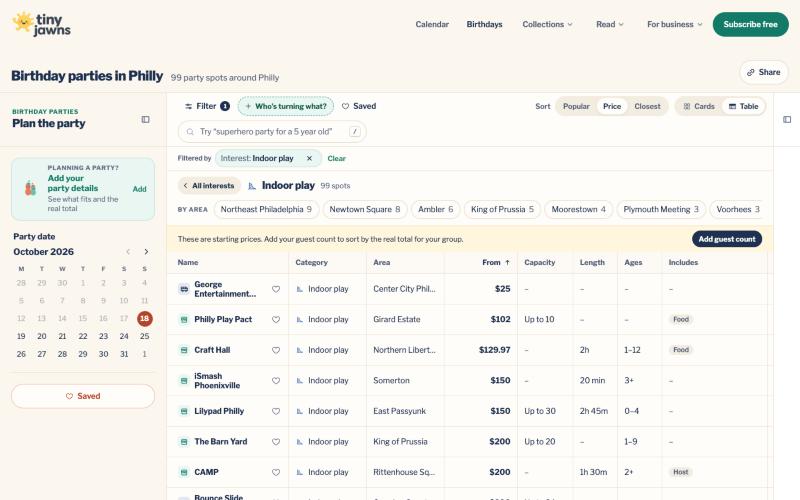Screen dimensions: 800x500
Task: Open the Who's turning what? chip
Action: tap(286, 106)
